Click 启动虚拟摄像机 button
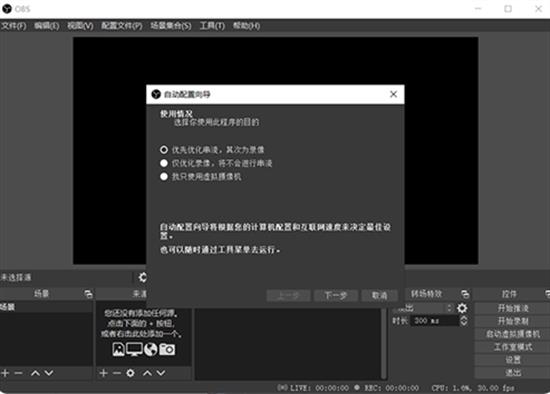550x394 pixels. tap(513, 334)
